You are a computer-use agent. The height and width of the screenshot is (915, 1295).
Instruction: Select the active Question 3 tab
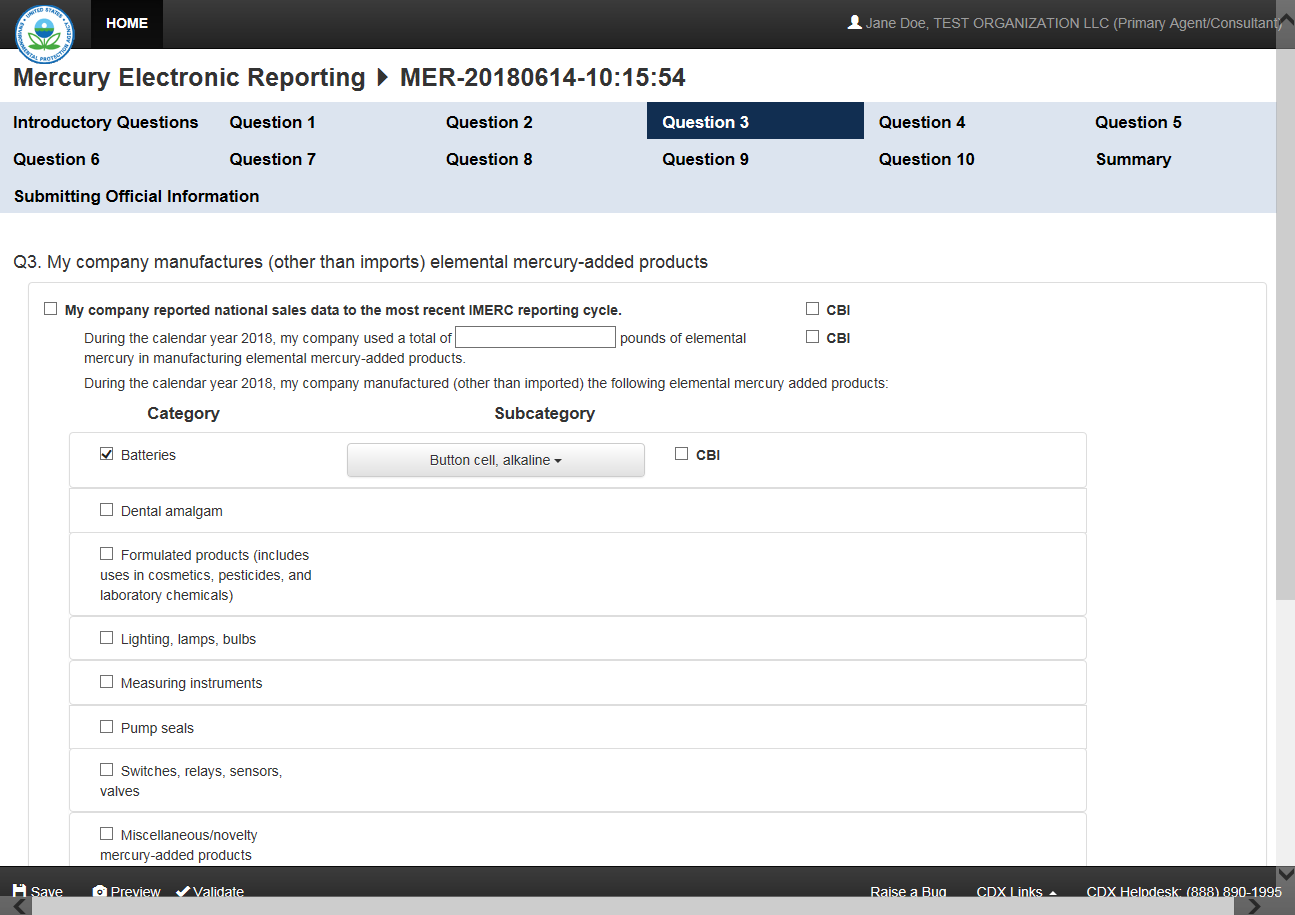pyautogui.click(x=755, y=121)
